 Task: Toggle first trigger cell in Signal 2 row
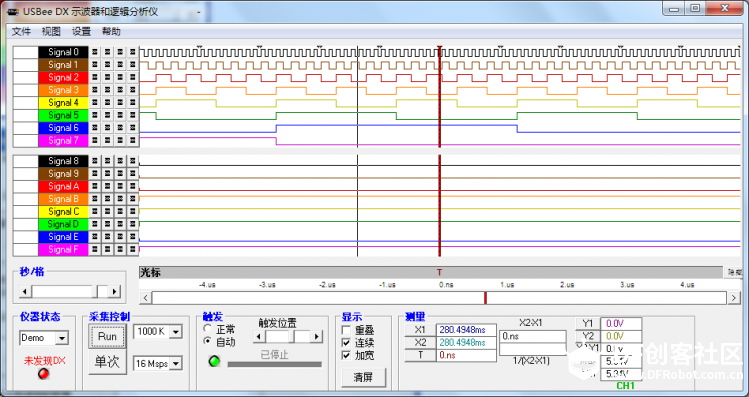[x=95, y=77]
